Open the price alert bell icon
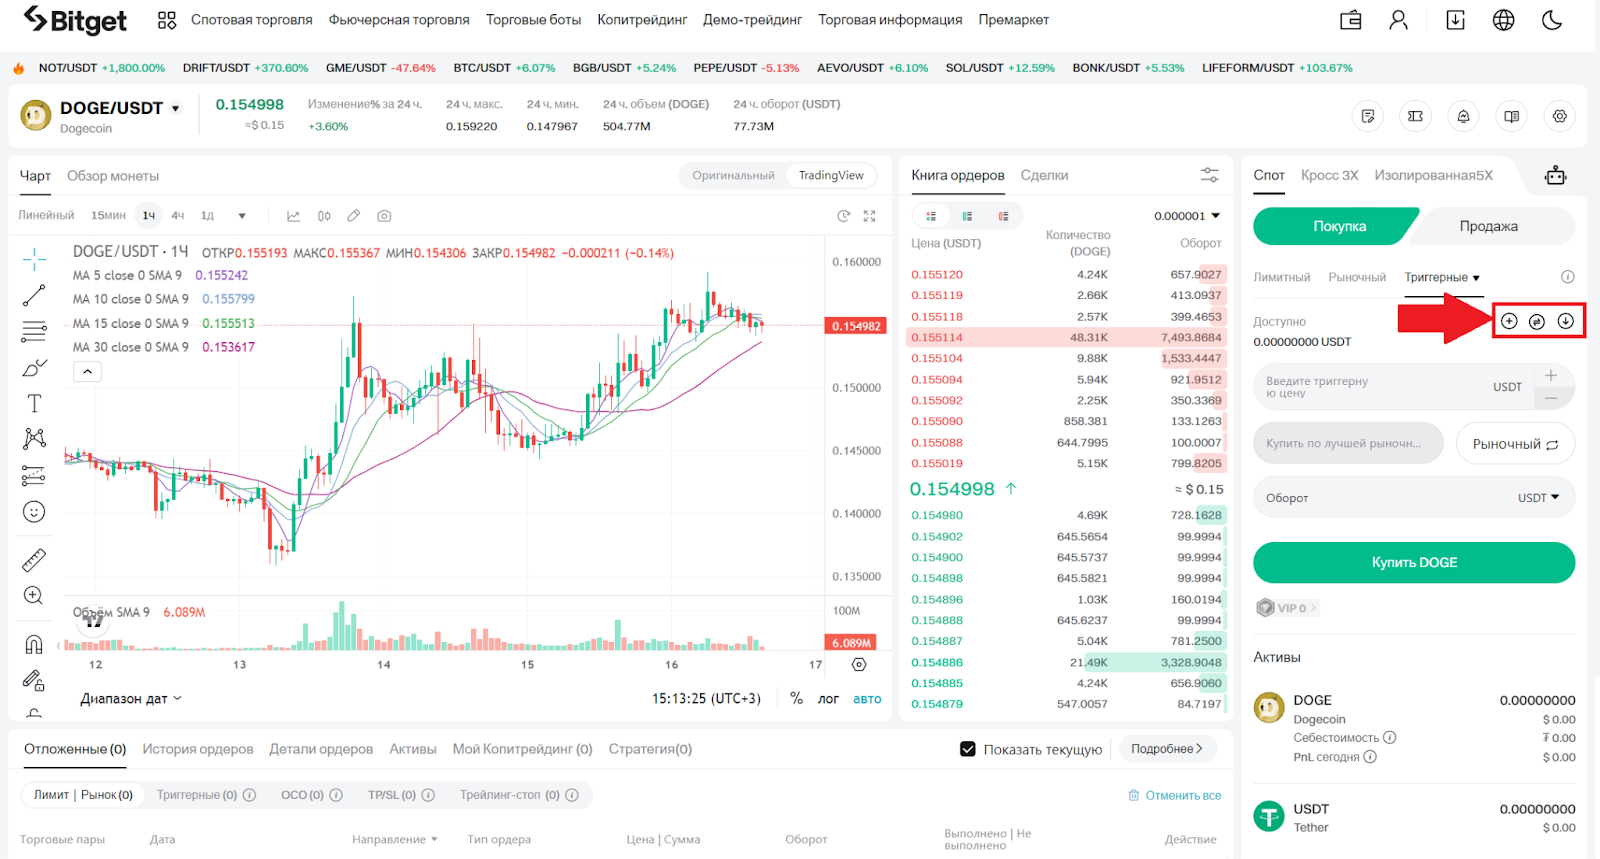This screenshot has height=859, width=1600. [1463, 116]
